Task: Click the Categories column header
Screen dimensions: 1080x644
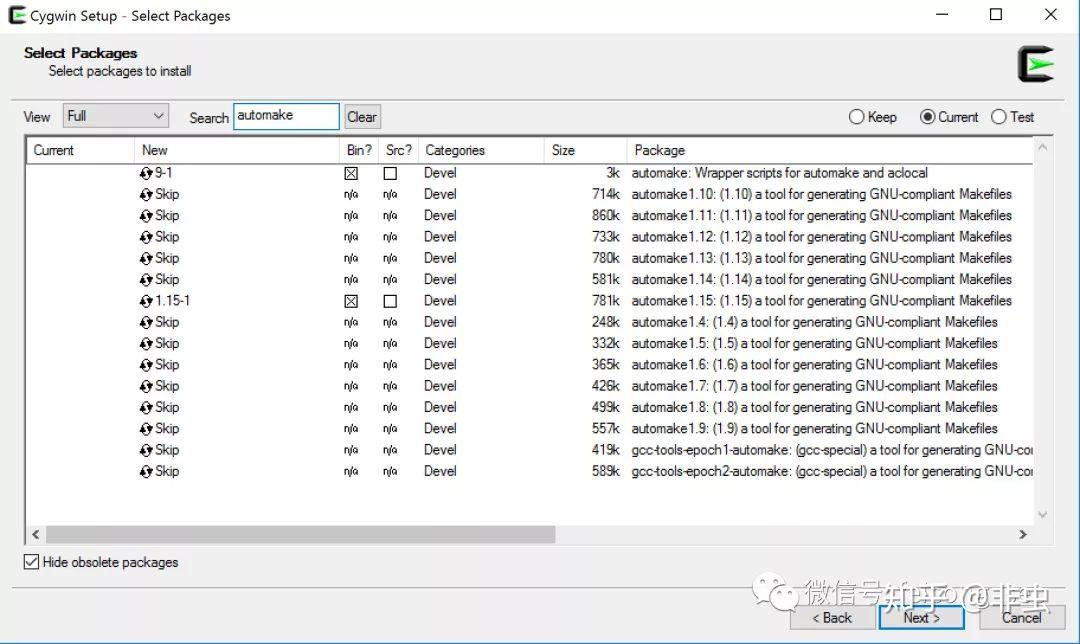Action: point(481,150)
